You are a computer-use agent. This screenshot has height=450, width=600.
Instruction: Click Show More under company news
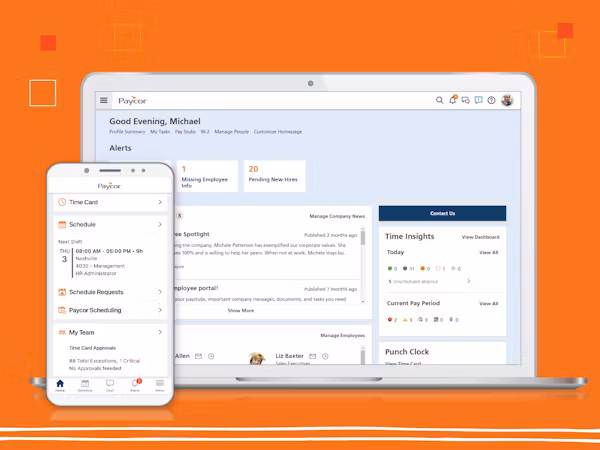click(241, 311)
